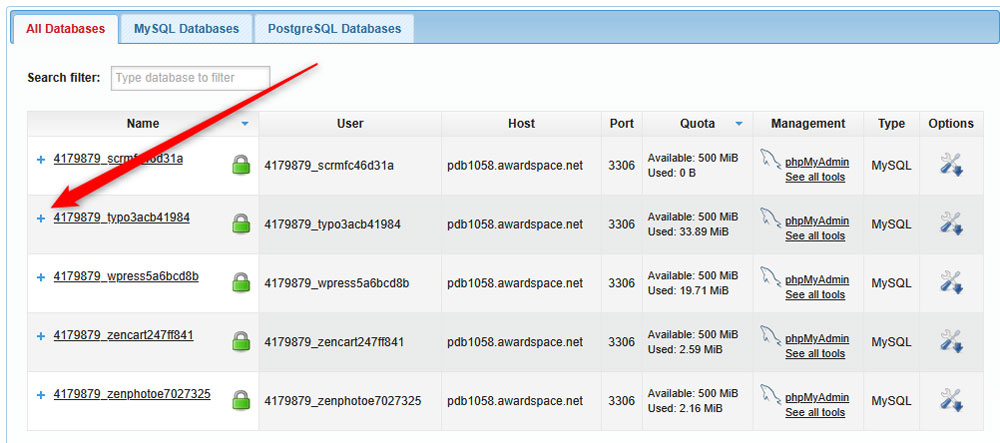This screenshot has width=1000, height=443.
Task: Open the 4179879_zenphotoe7027325 database name link
Action: pyautogui.click(x=132, y=394)
